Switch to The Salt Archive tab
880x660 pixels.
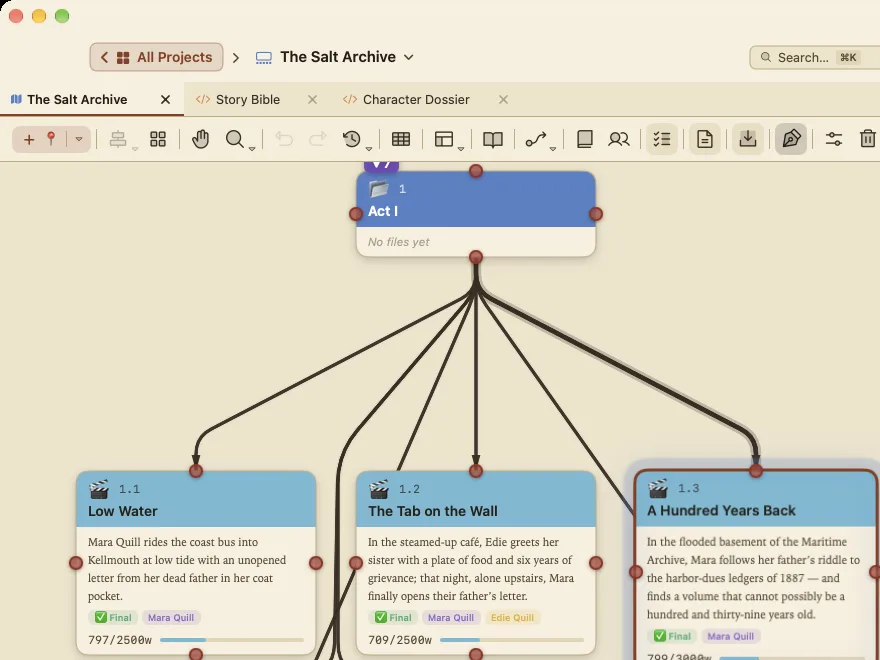[77, 99]
